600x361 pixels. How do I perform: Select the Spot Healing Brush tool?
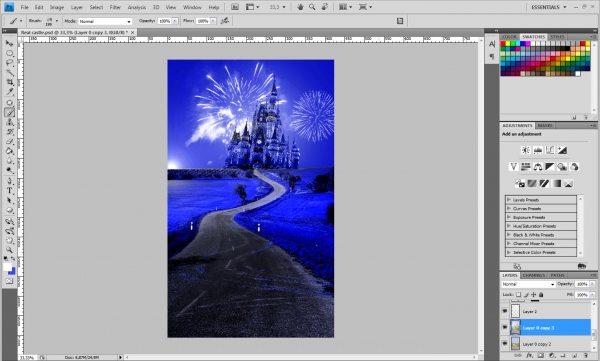coord(10,103)
